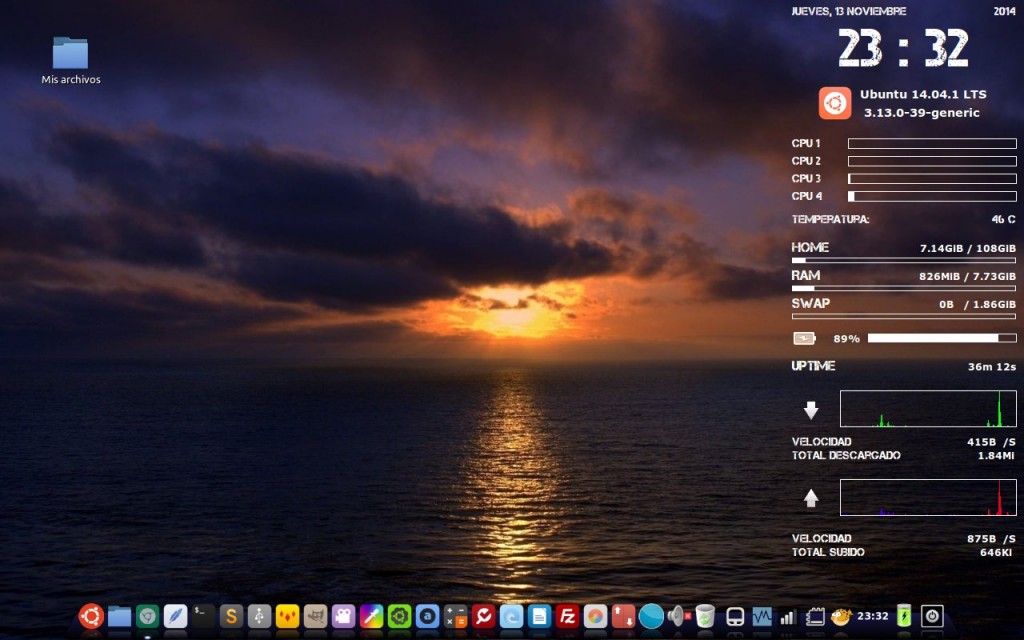Viewport: 1024px width, 640px height.
Task: Click the green battery indicator in dock
Action: coord(904,616)
